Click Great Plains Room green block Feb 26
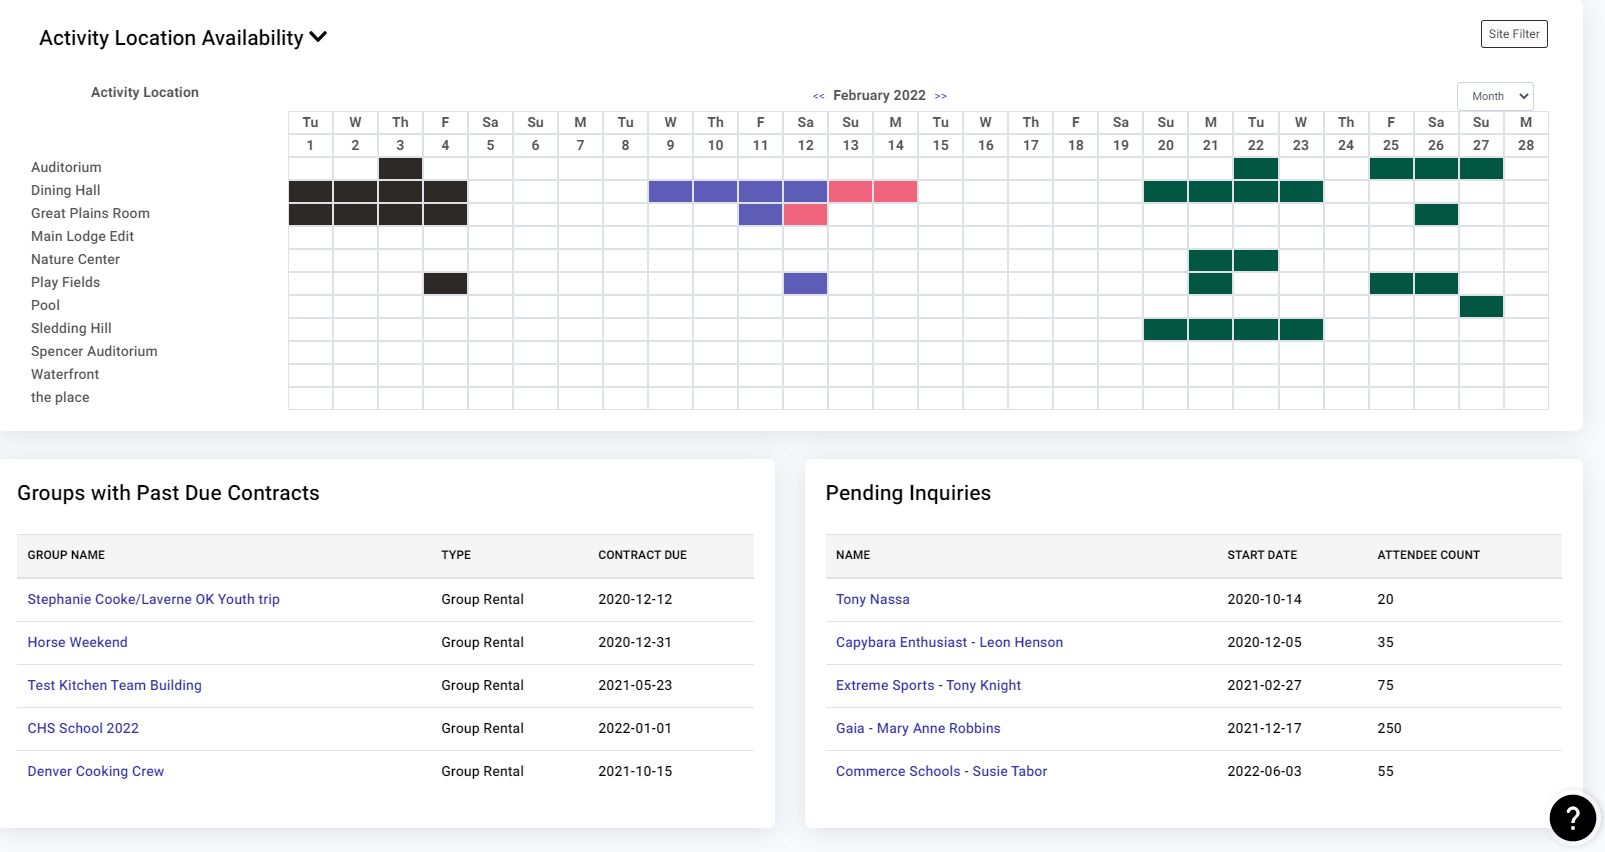The height and width of the screenshot is (852, 1605). click(x=1436, y=214)
